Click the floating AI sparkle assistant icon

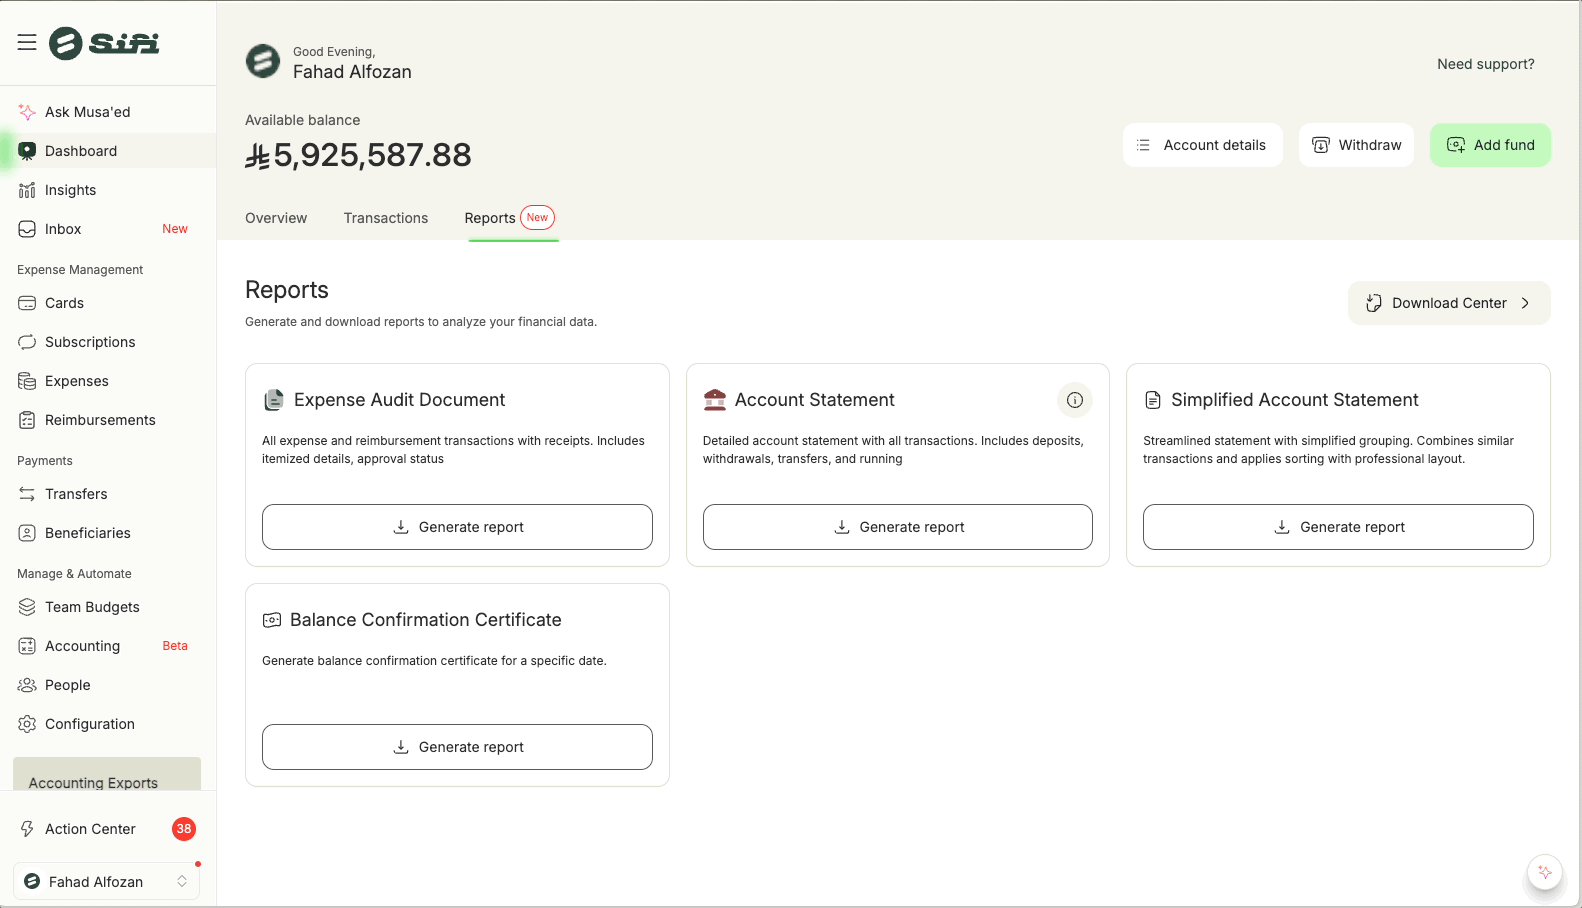pos(1544,872)
